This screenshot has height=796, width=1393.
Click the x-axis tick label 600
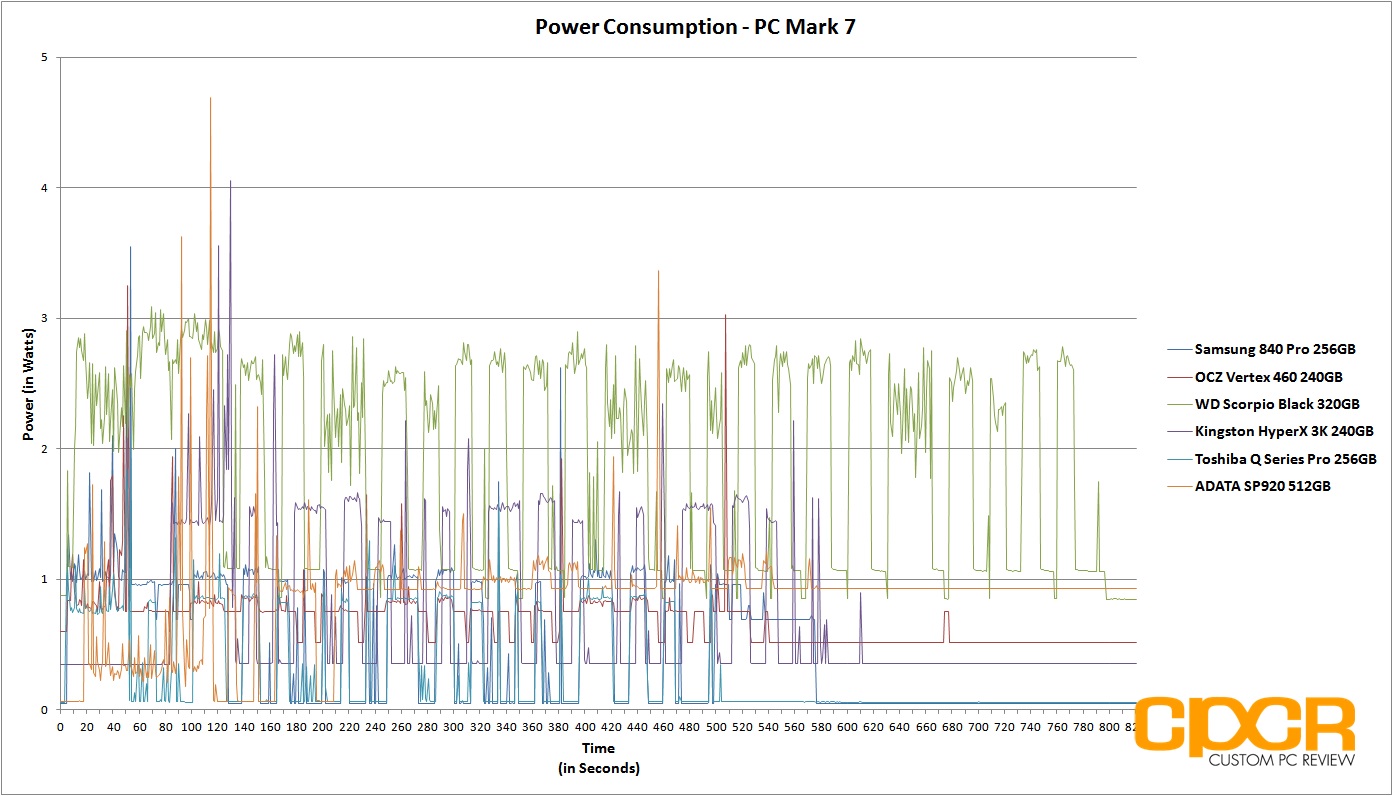click(x=847, y=726)
